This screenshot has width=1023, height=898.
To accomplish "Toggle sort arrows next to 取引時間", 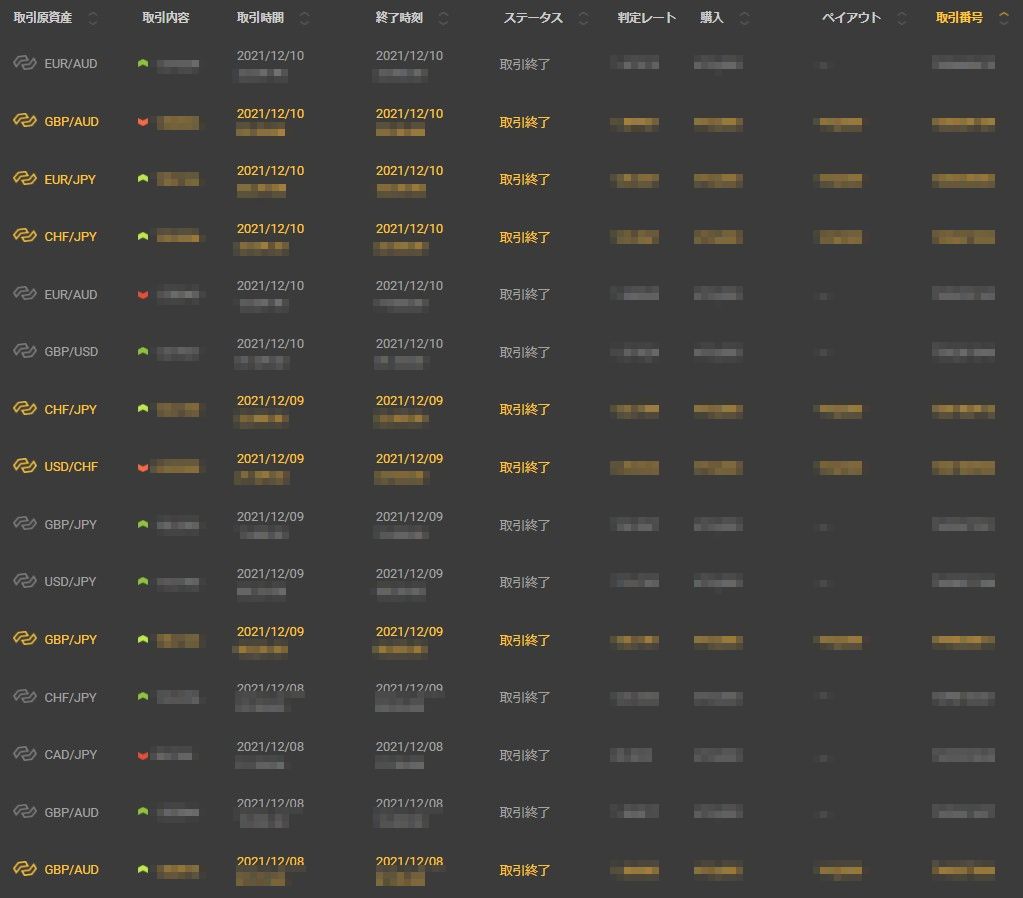I will coord(304,19).
